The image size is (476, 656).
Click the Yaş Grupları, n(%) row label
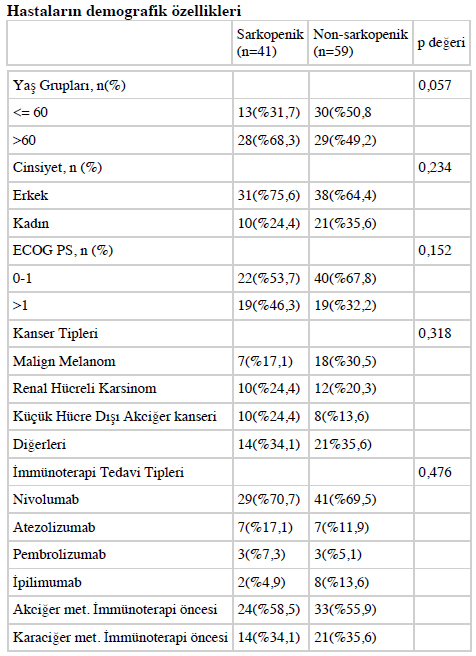tap(69, 85)
